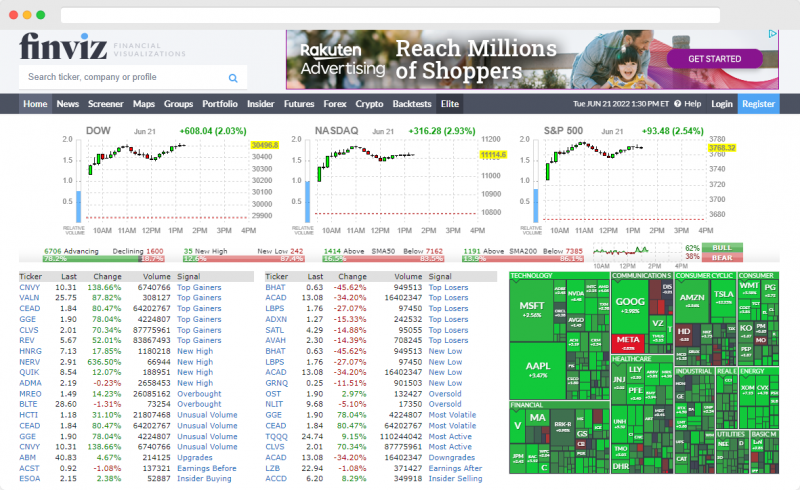Click the search magnifier icon
This screenshot has width=800, height=490.
coord(233,78)
